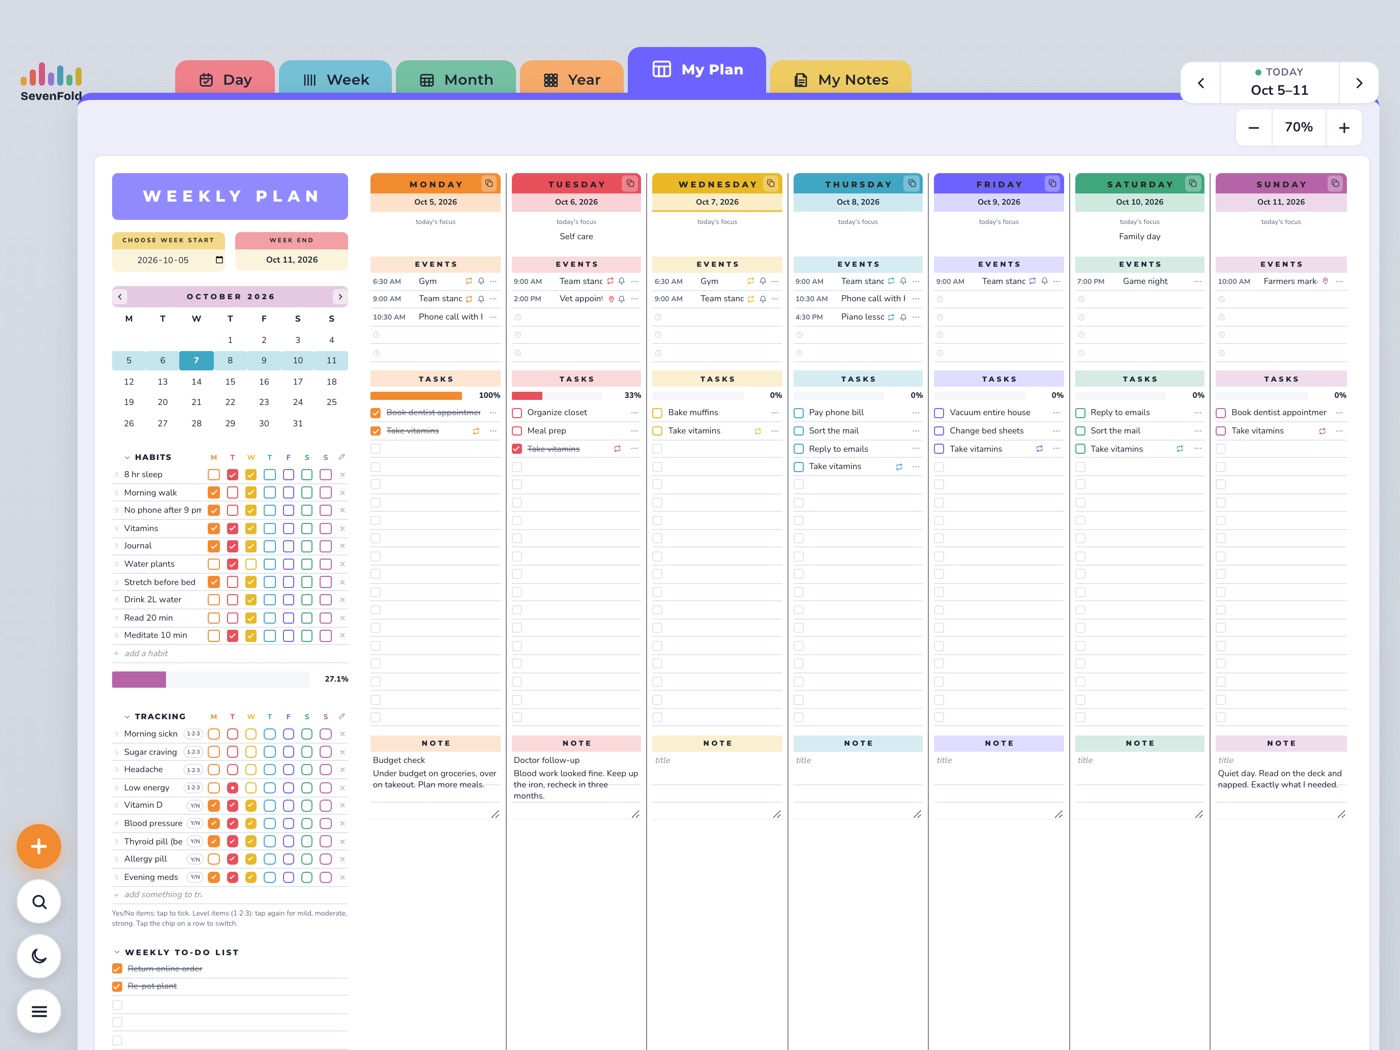1400x1050 pixels.
Task: Open options for Saturday Game night event
Action: point(1198,282)
